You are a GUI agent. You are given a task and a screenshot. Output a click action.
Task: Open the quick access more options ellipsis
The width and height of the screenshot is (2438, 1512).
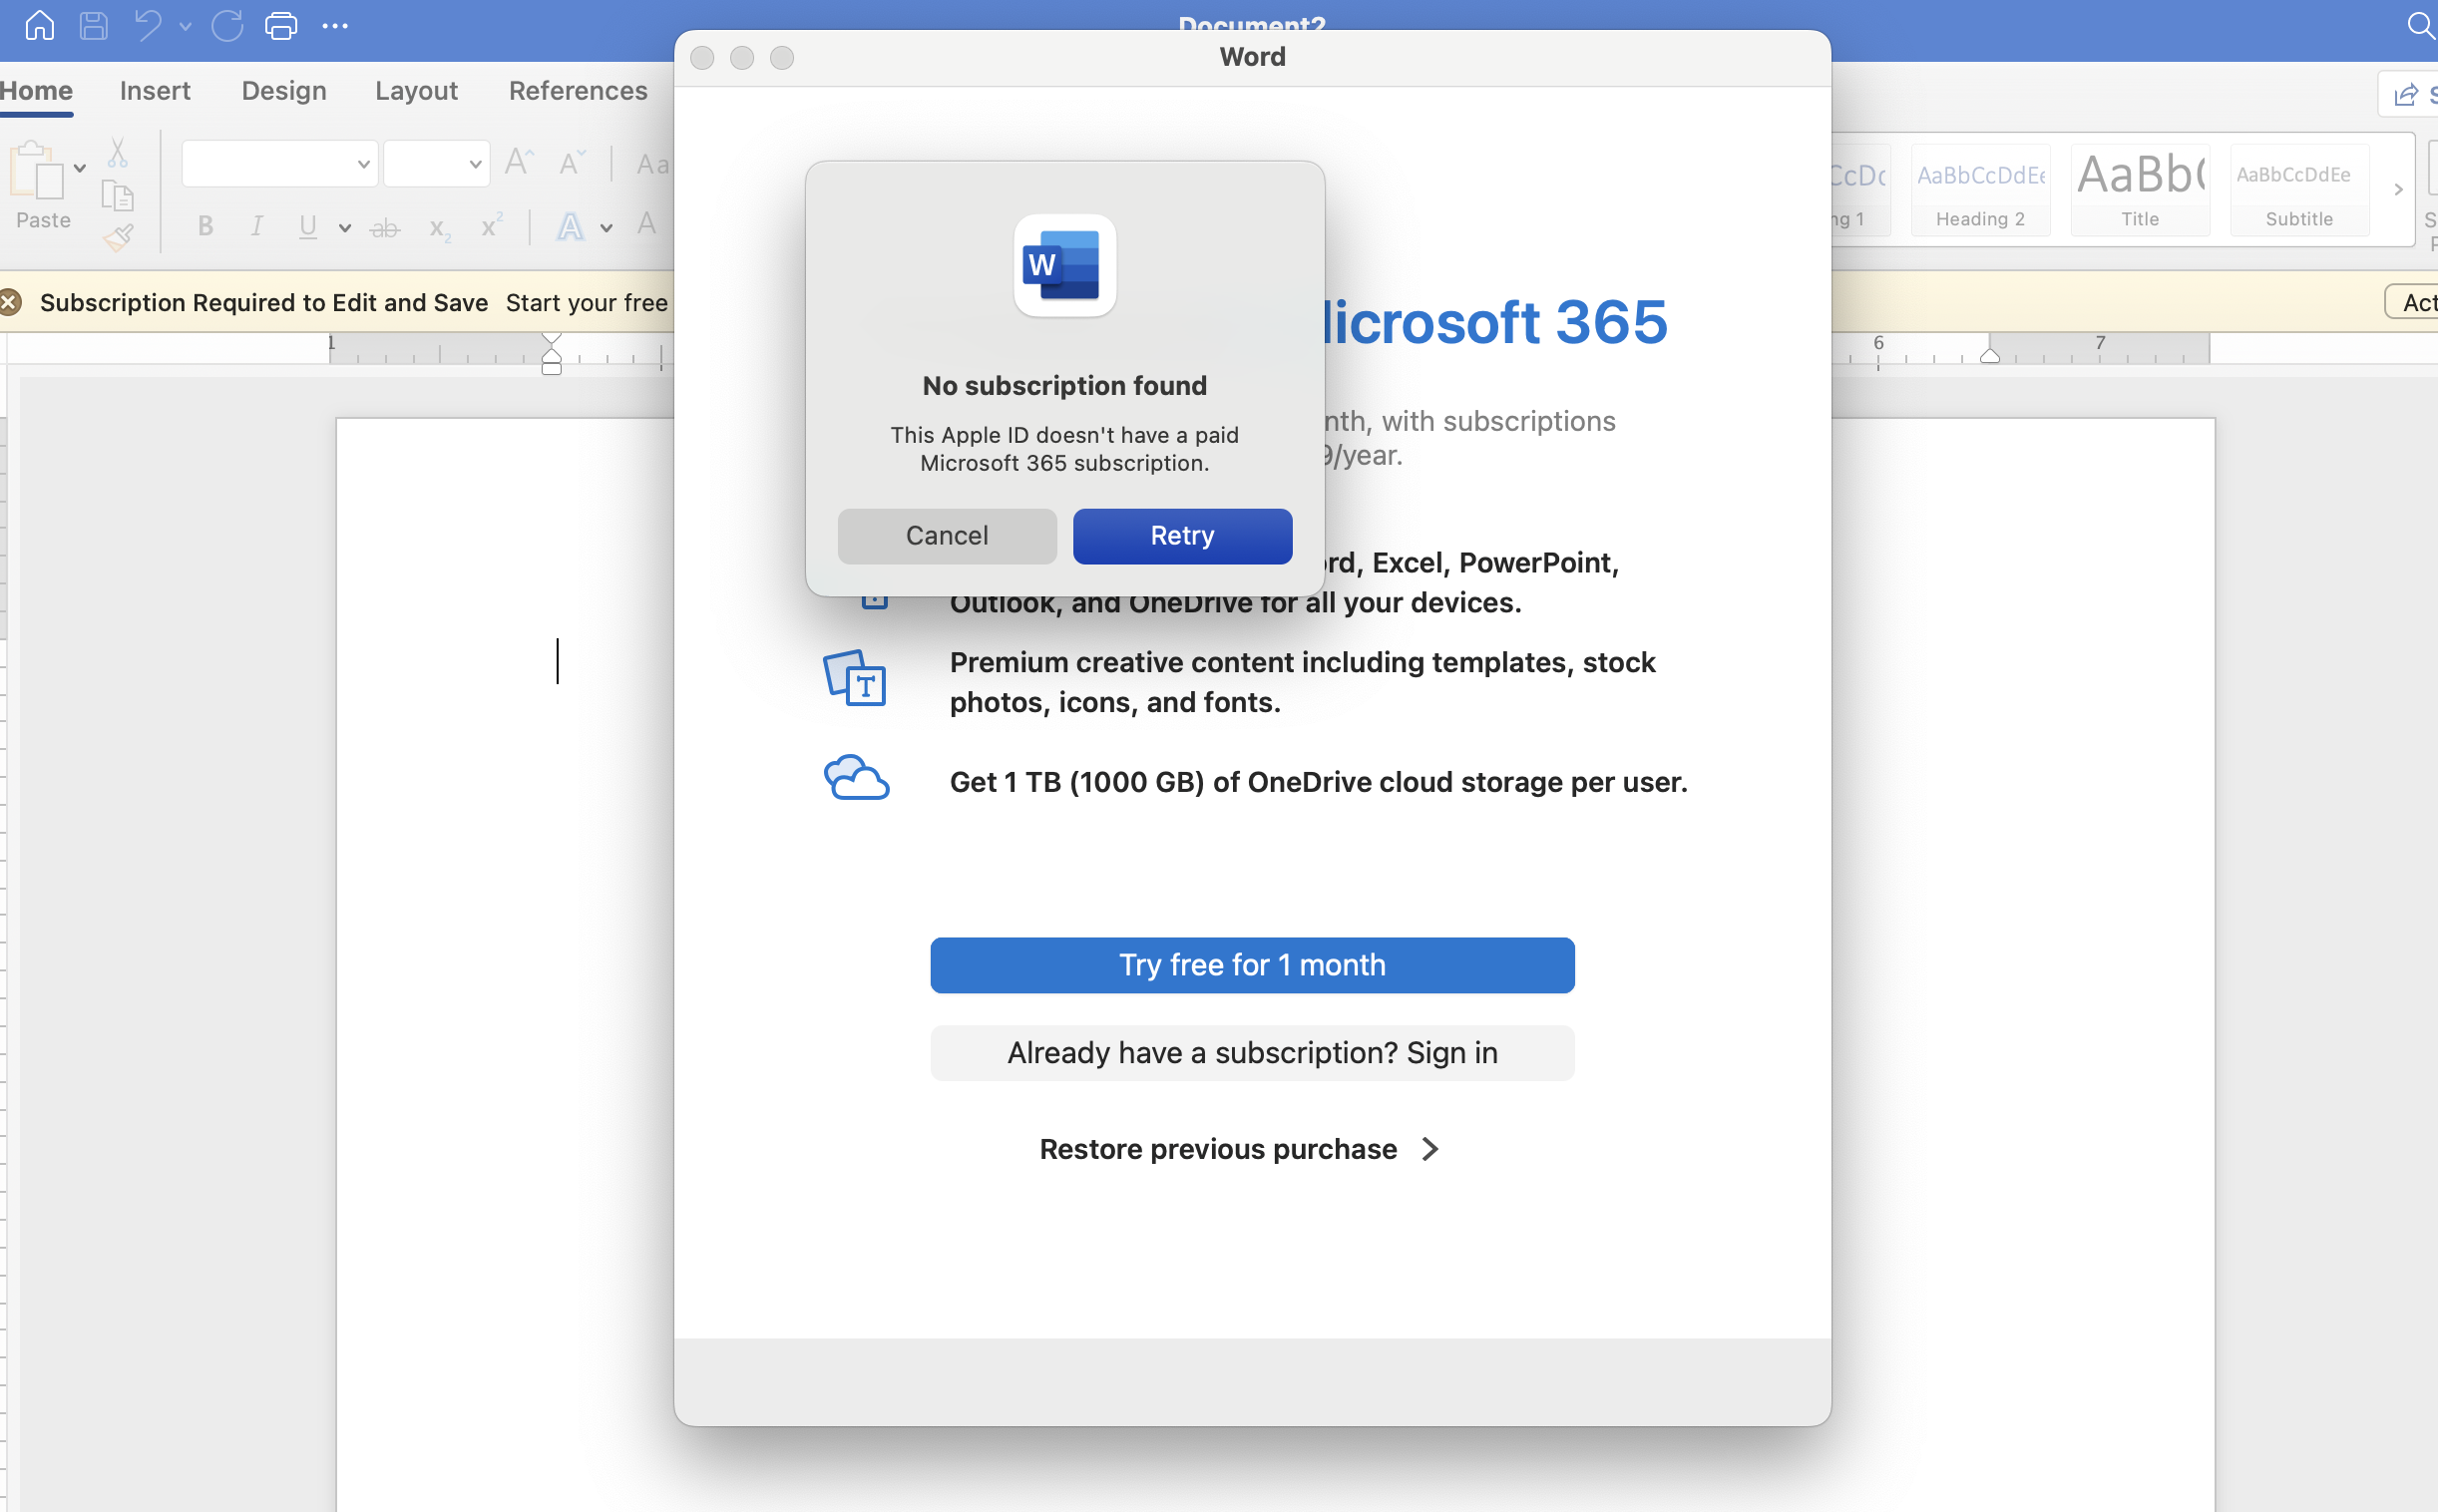click(x=335, y=27)
